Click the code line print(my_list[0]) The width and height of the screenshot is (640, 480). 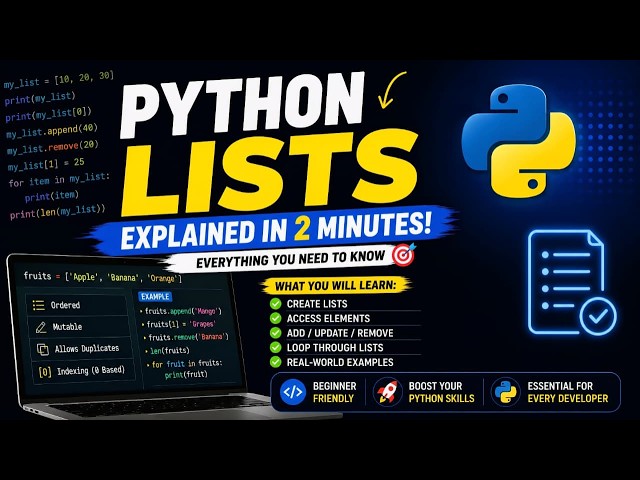(48, 114)
